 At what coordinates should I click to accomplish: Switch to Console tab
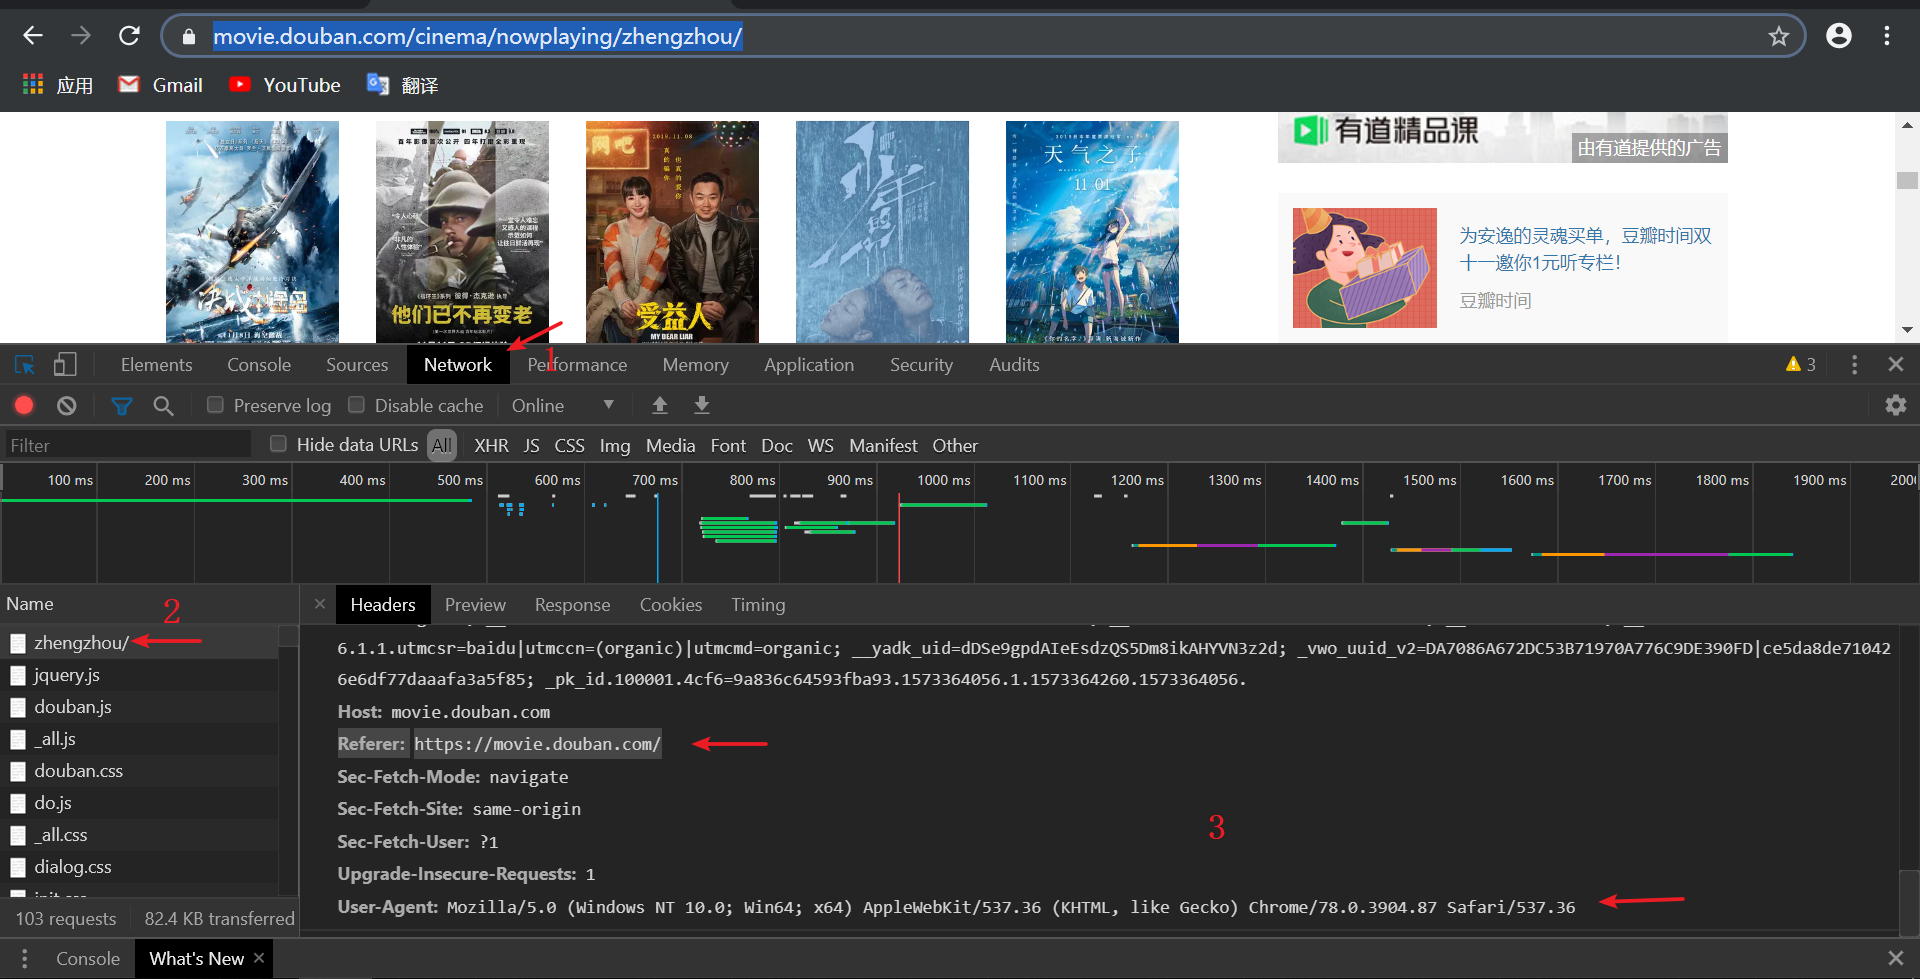coord(259,365)
